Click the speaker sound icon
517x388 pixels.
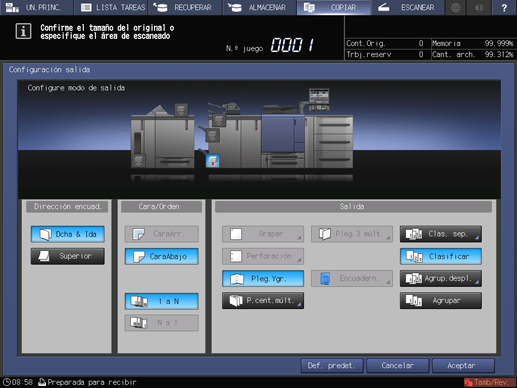pos(480,7)
